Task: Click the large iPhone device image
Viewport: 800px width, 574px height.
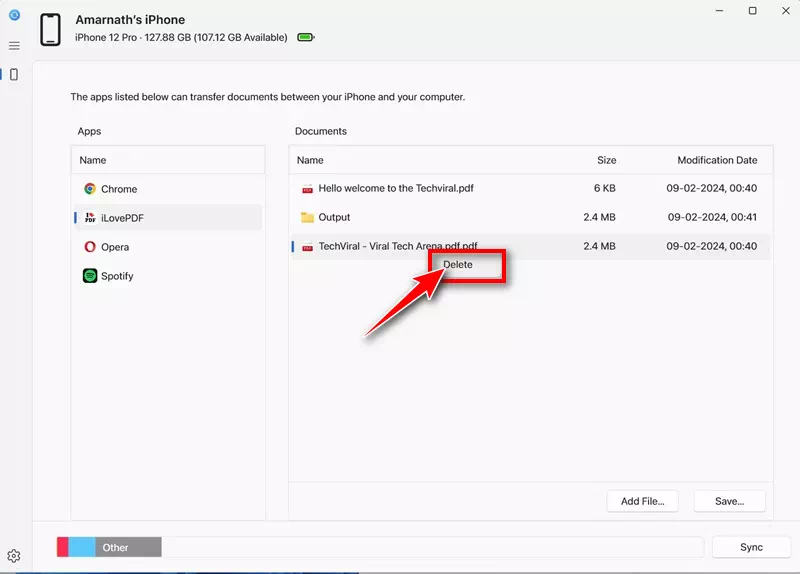Action: click(x=51, y=30)
